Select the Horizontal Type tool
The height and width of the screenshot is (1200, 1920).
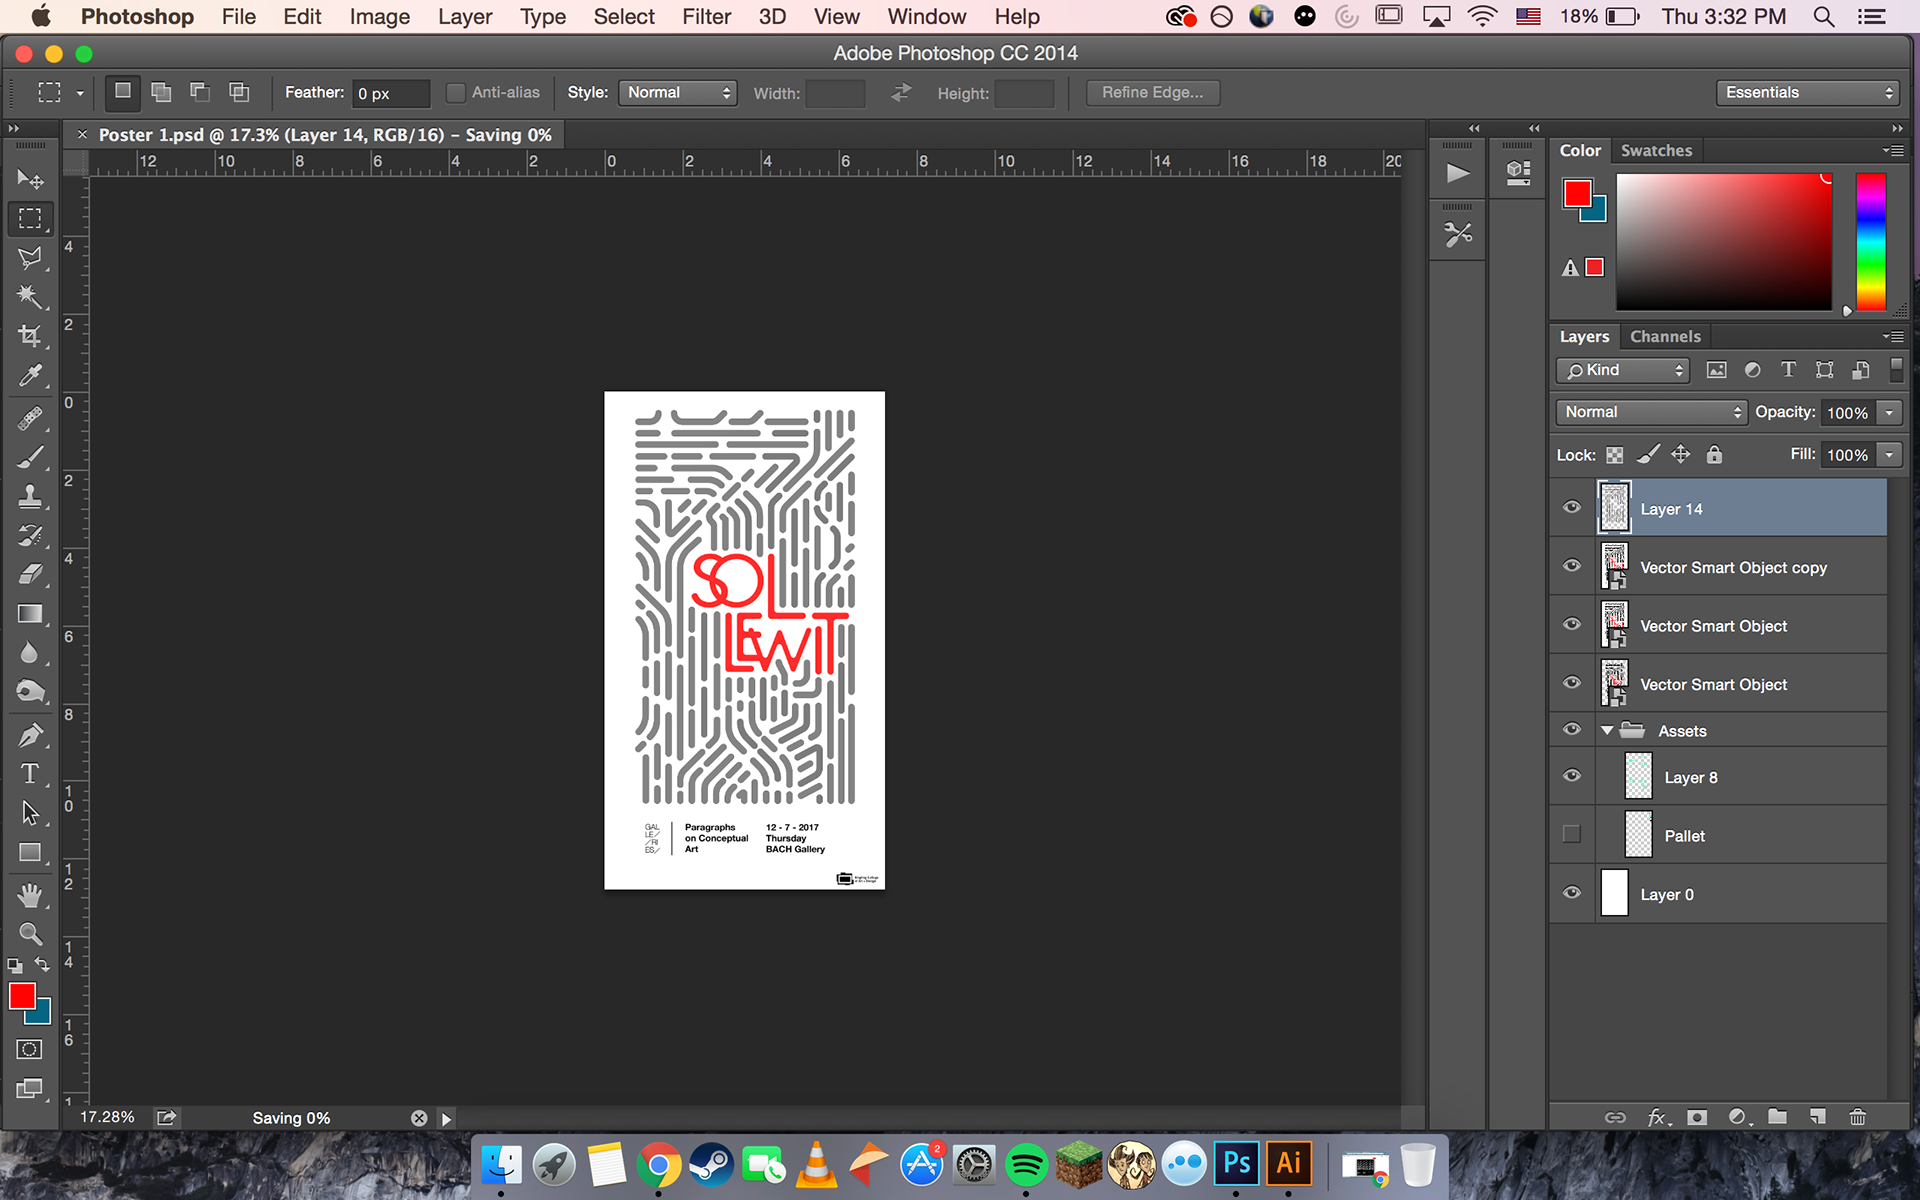(30, 774)
